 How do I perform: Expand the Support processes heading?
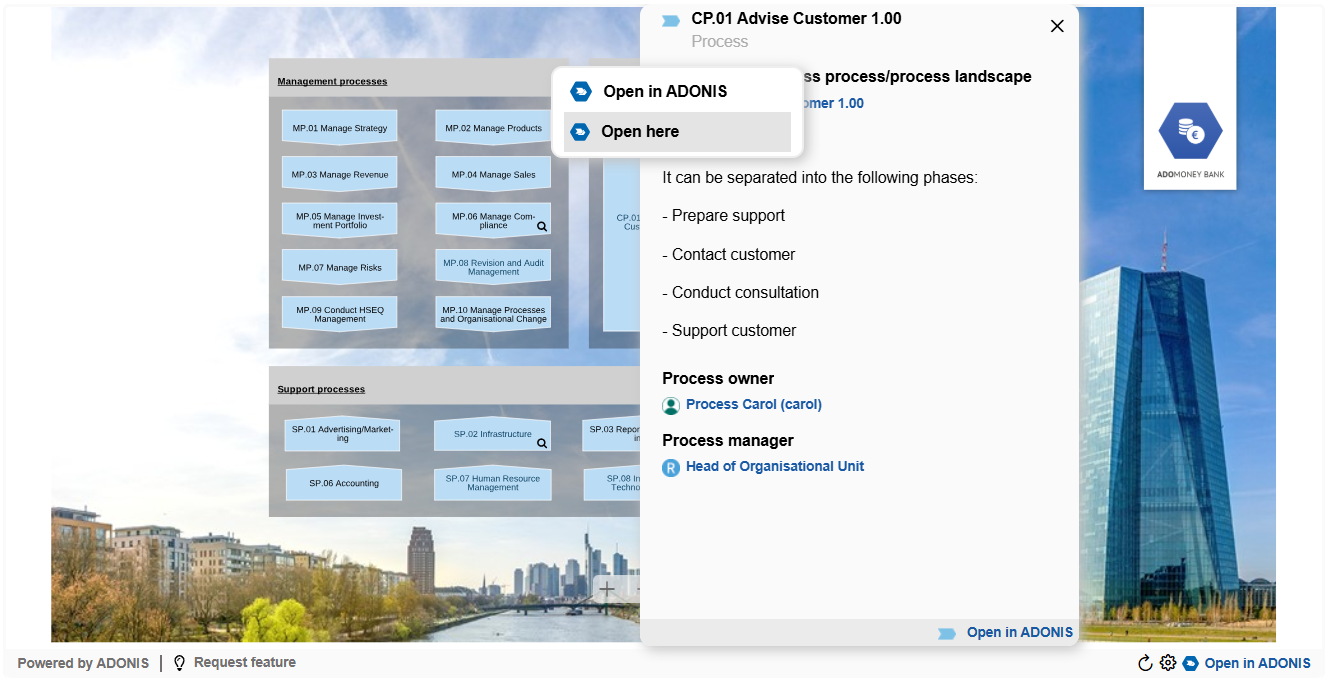coord(321,390)
